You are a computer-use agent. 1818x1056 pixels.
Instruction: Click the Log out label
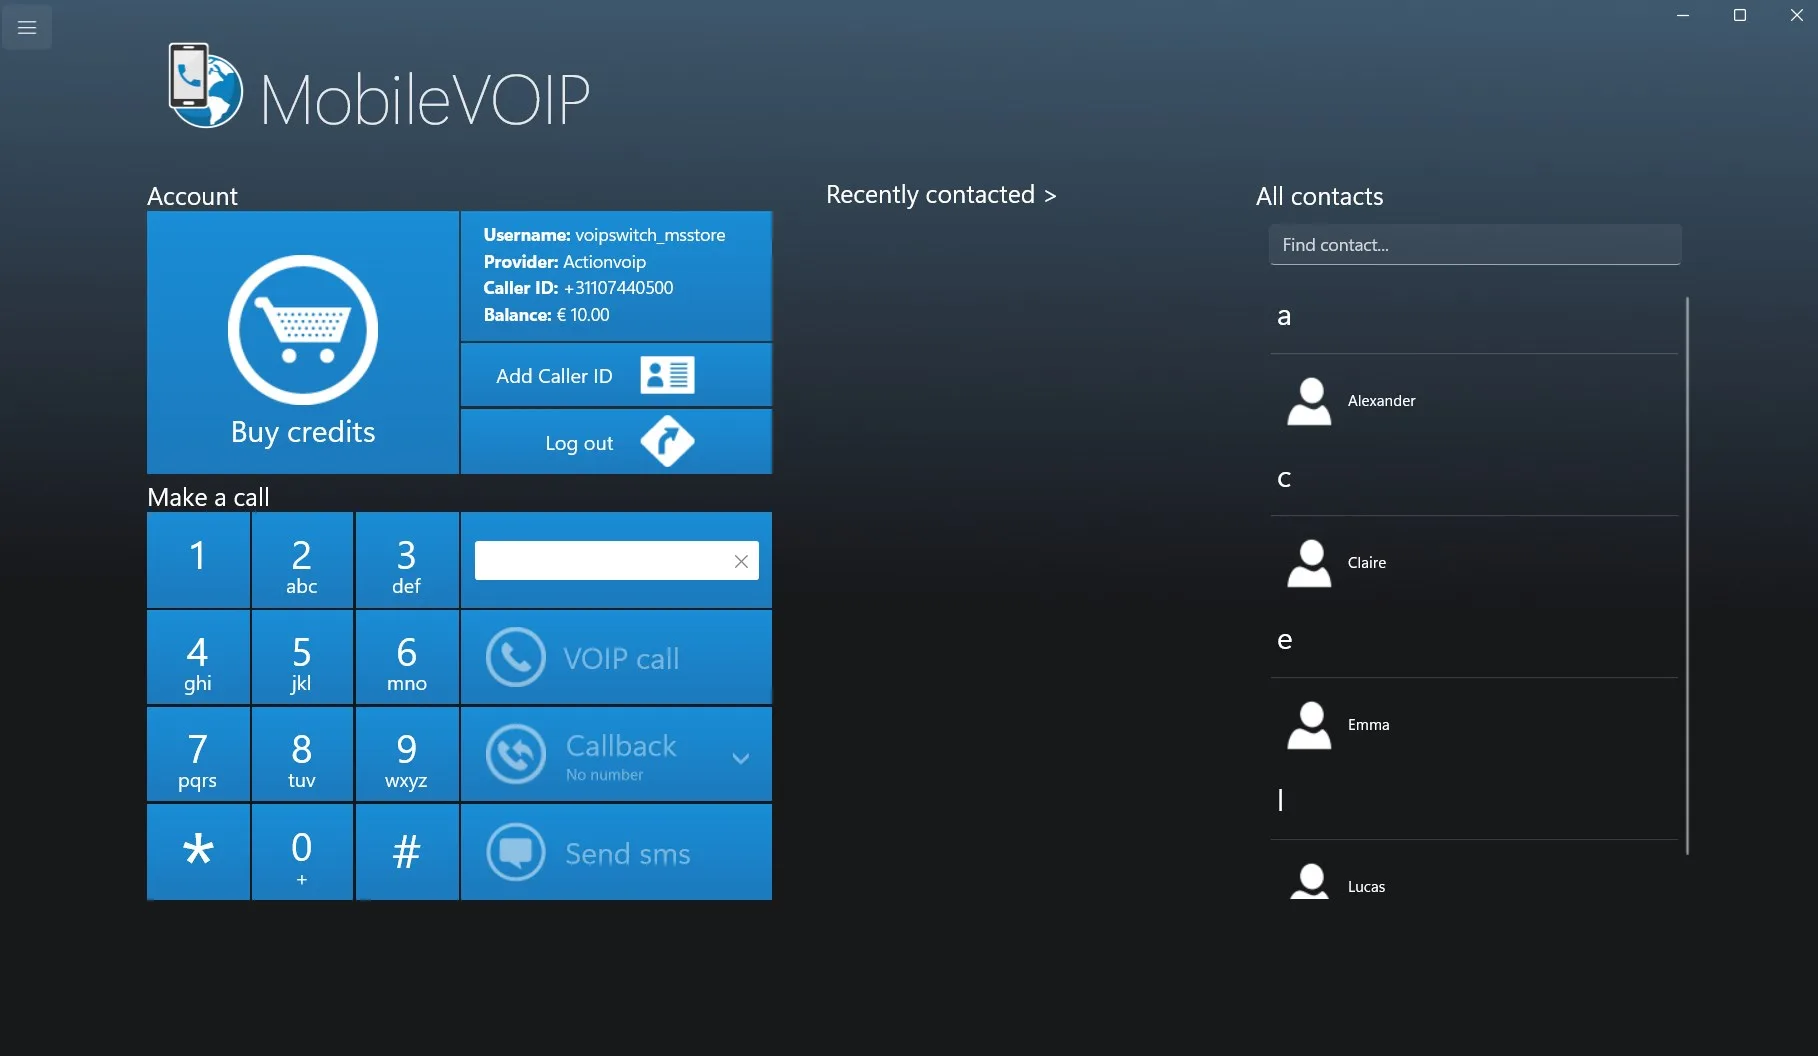pos(579,443)
